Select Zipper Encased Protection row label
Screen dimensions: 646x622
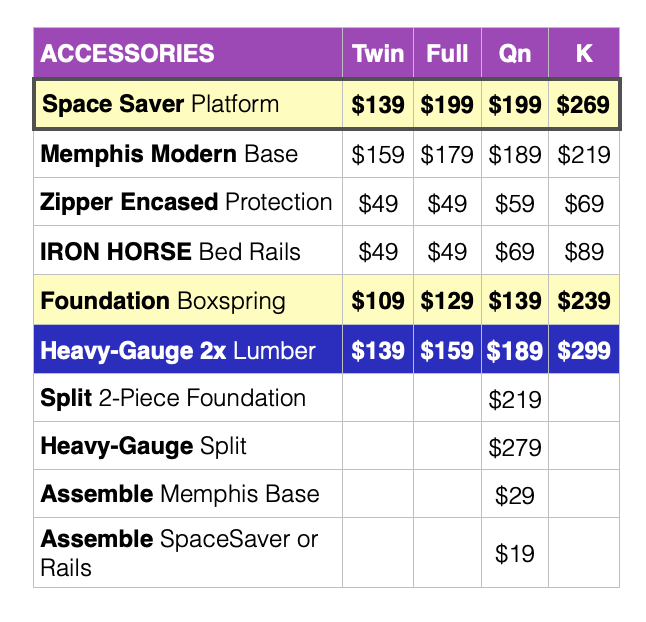click(186, 202)
